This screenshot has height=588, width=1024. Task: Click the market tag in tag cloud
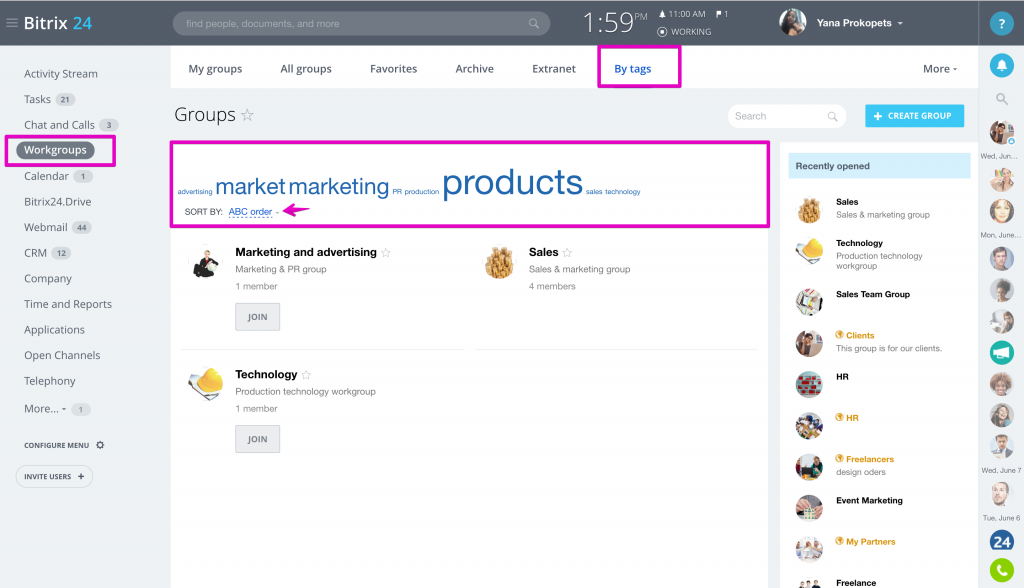click(x=250, y=187)
